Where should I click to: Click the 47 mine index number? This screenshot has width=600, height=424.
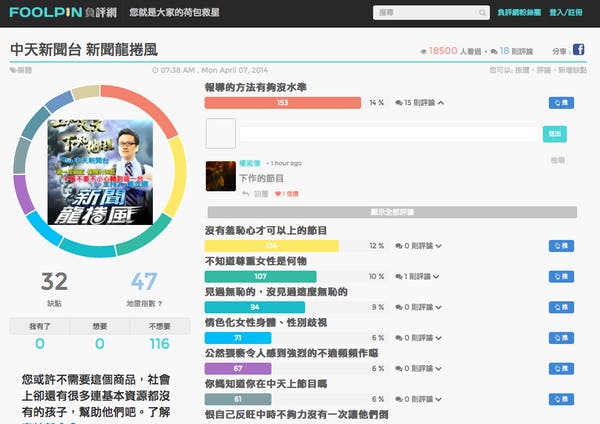(x=144, y=282)
